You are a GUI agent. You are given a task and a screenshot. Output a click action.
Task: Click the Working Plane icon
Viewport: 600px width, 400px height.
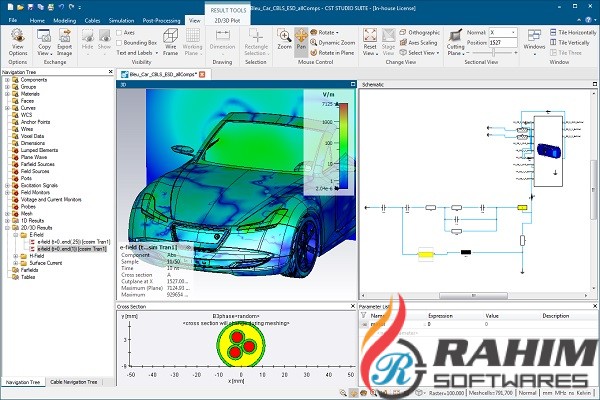click(192, 42)
